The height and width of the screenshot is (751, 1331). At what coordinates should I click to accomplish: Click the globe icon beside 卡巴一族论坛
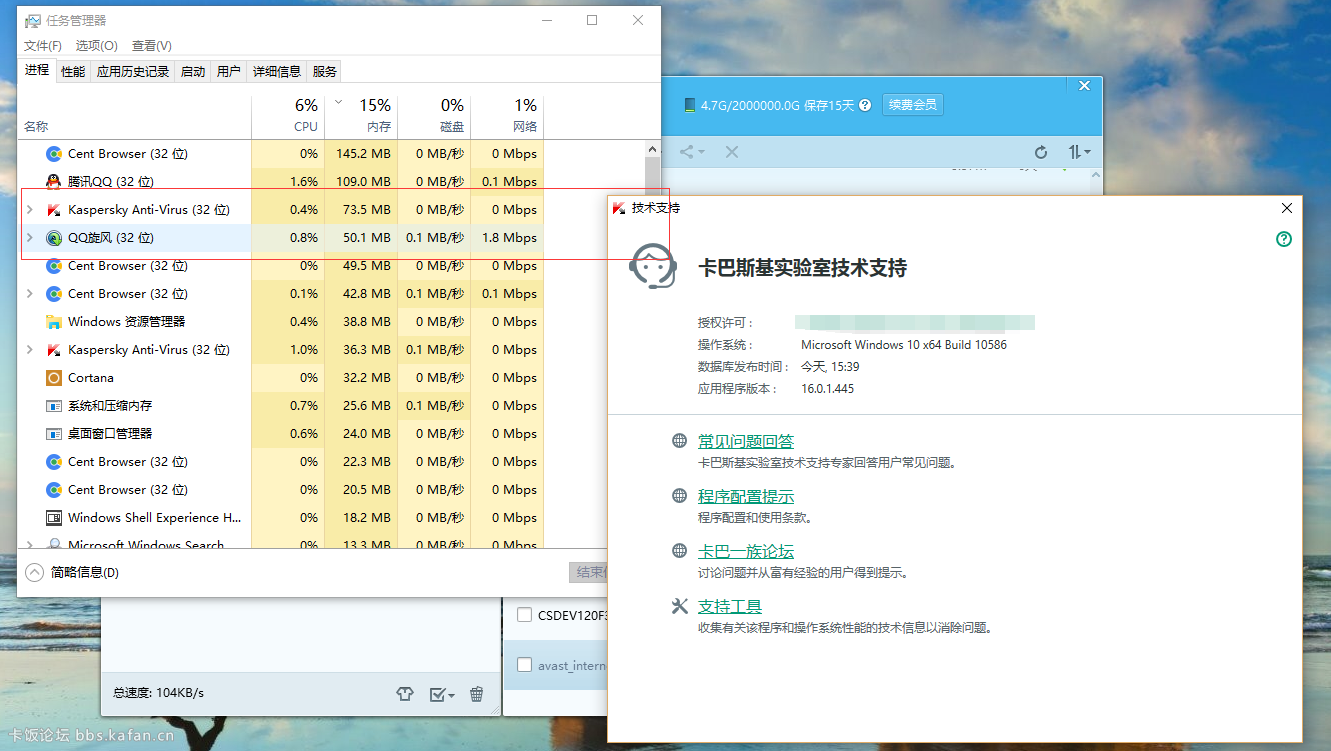[x=679, y=551]
